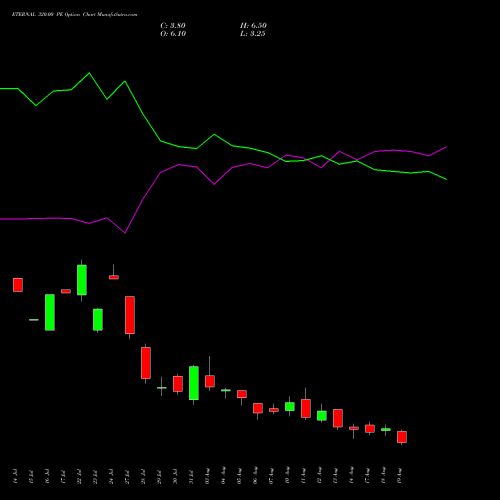Click the 19 Aug date label on the axis

(x=399, y=476)
